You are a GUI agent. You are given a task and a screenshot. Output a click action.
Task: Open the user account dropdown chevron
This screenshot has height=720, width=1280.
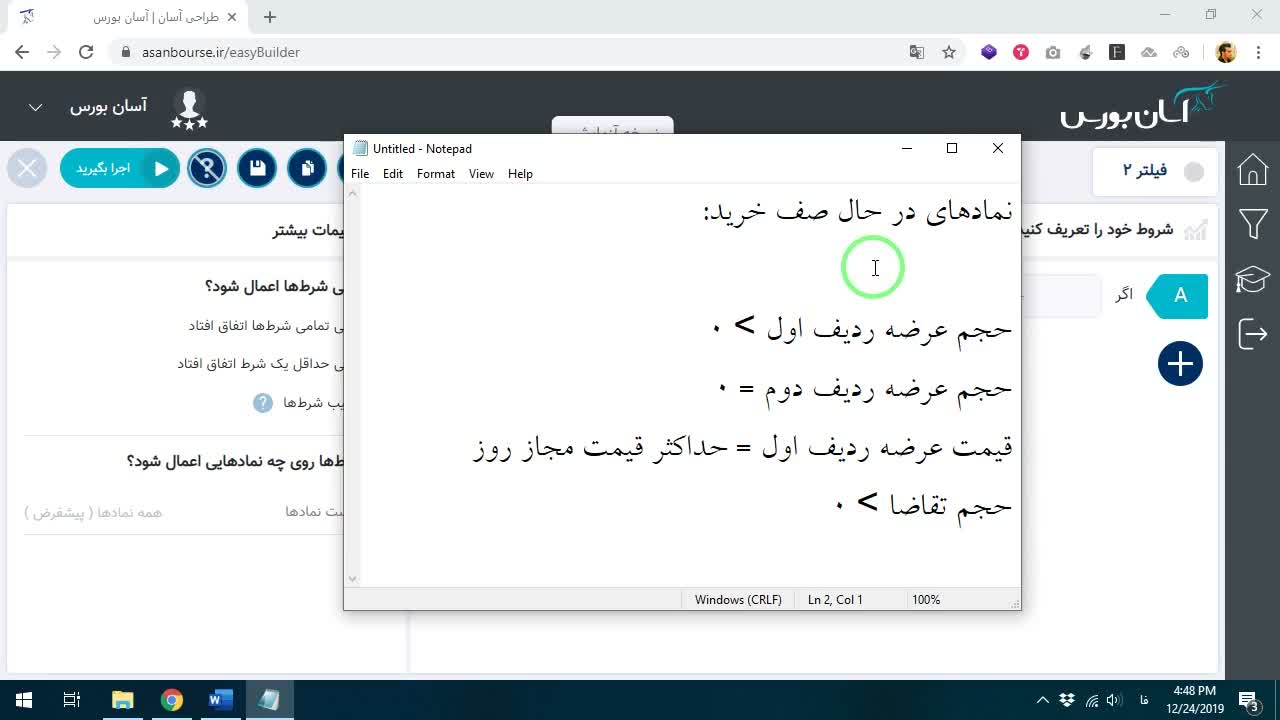35,107
